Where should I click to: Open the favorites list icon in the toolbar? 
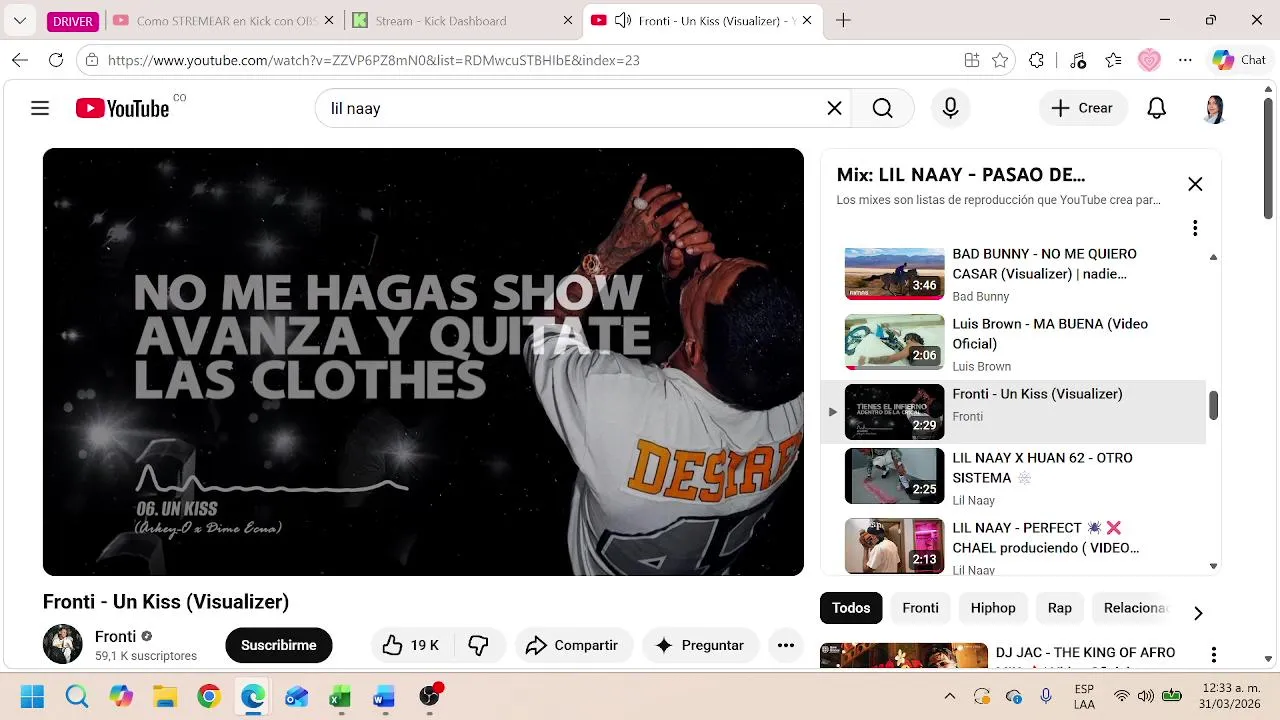pos(1113,60)
